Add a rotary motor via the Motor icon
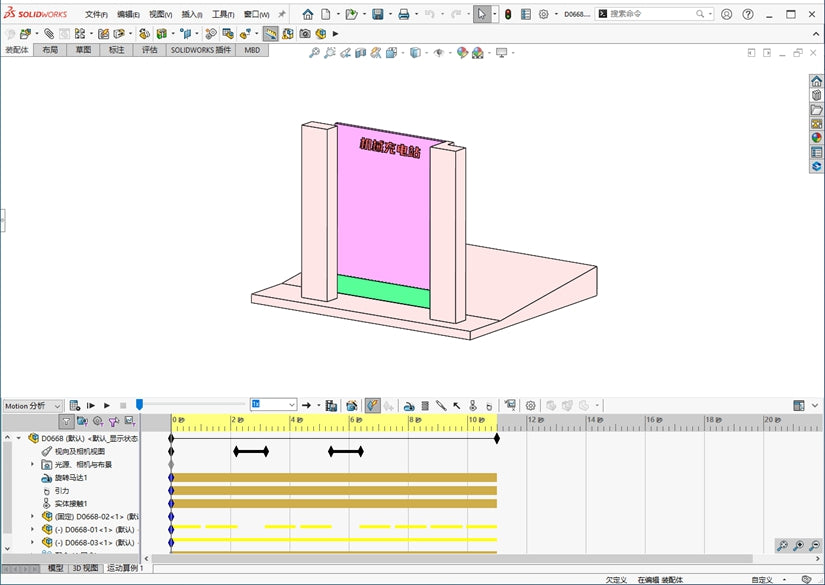825x585 pixels. pyautogui.click(x=409, y=406)
